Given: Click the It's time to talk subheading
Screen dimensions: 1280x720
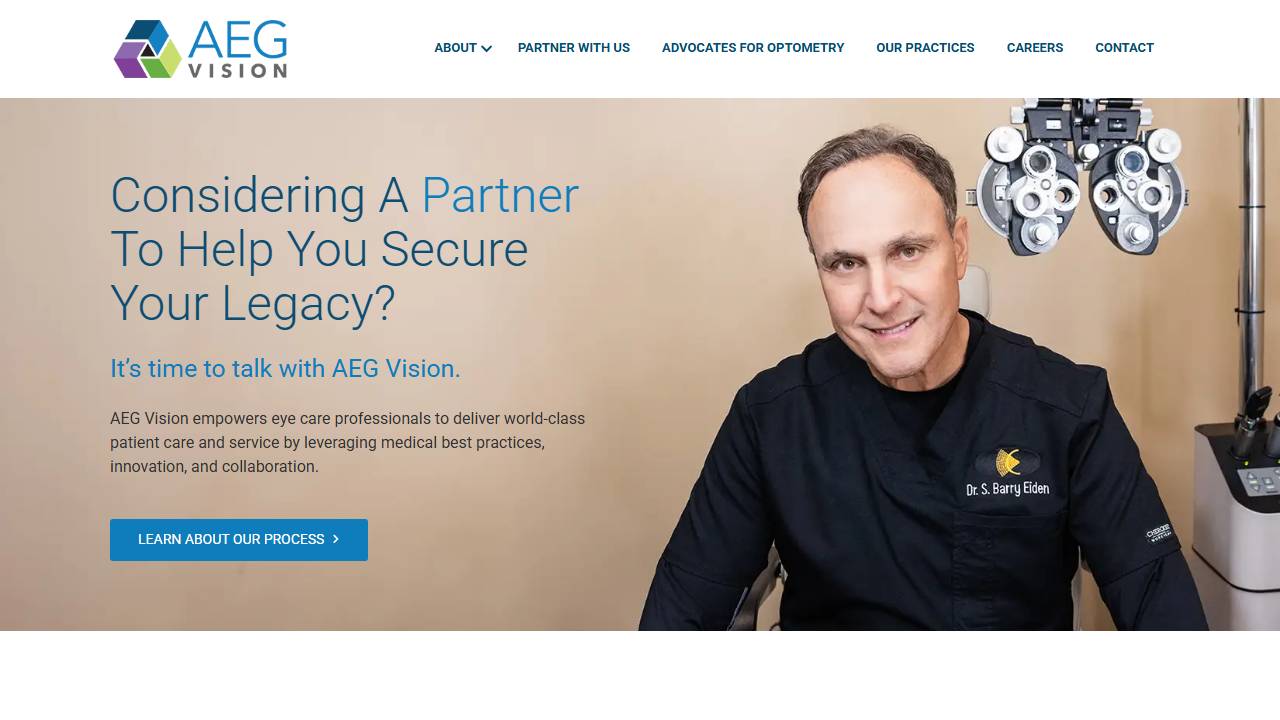Looking at the screenshot, I should 285,369.
